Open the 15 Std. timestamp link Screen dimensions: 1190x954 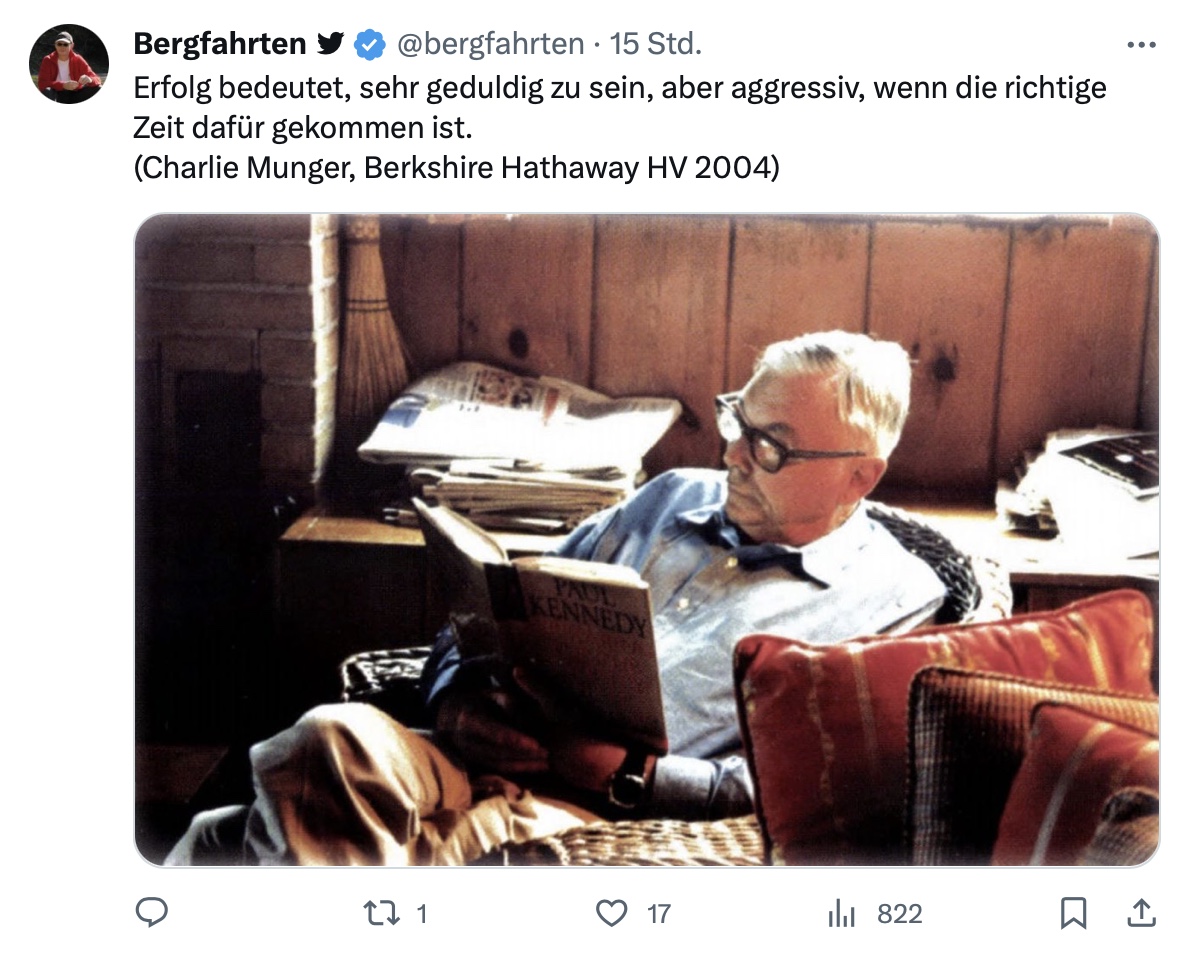point(656,44)
